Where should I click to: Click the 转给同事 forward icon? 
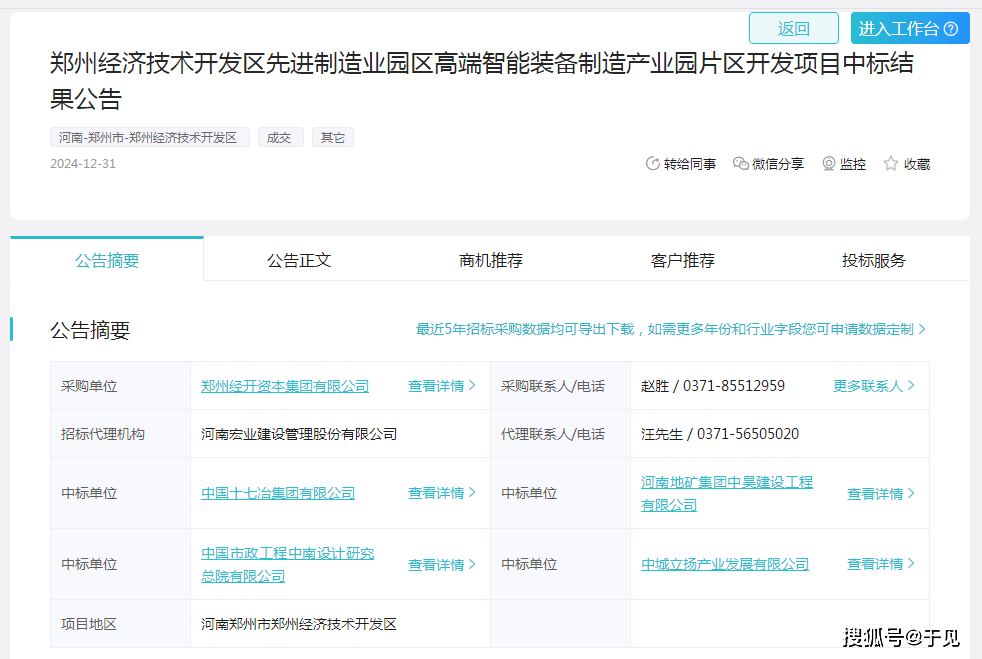653,163
